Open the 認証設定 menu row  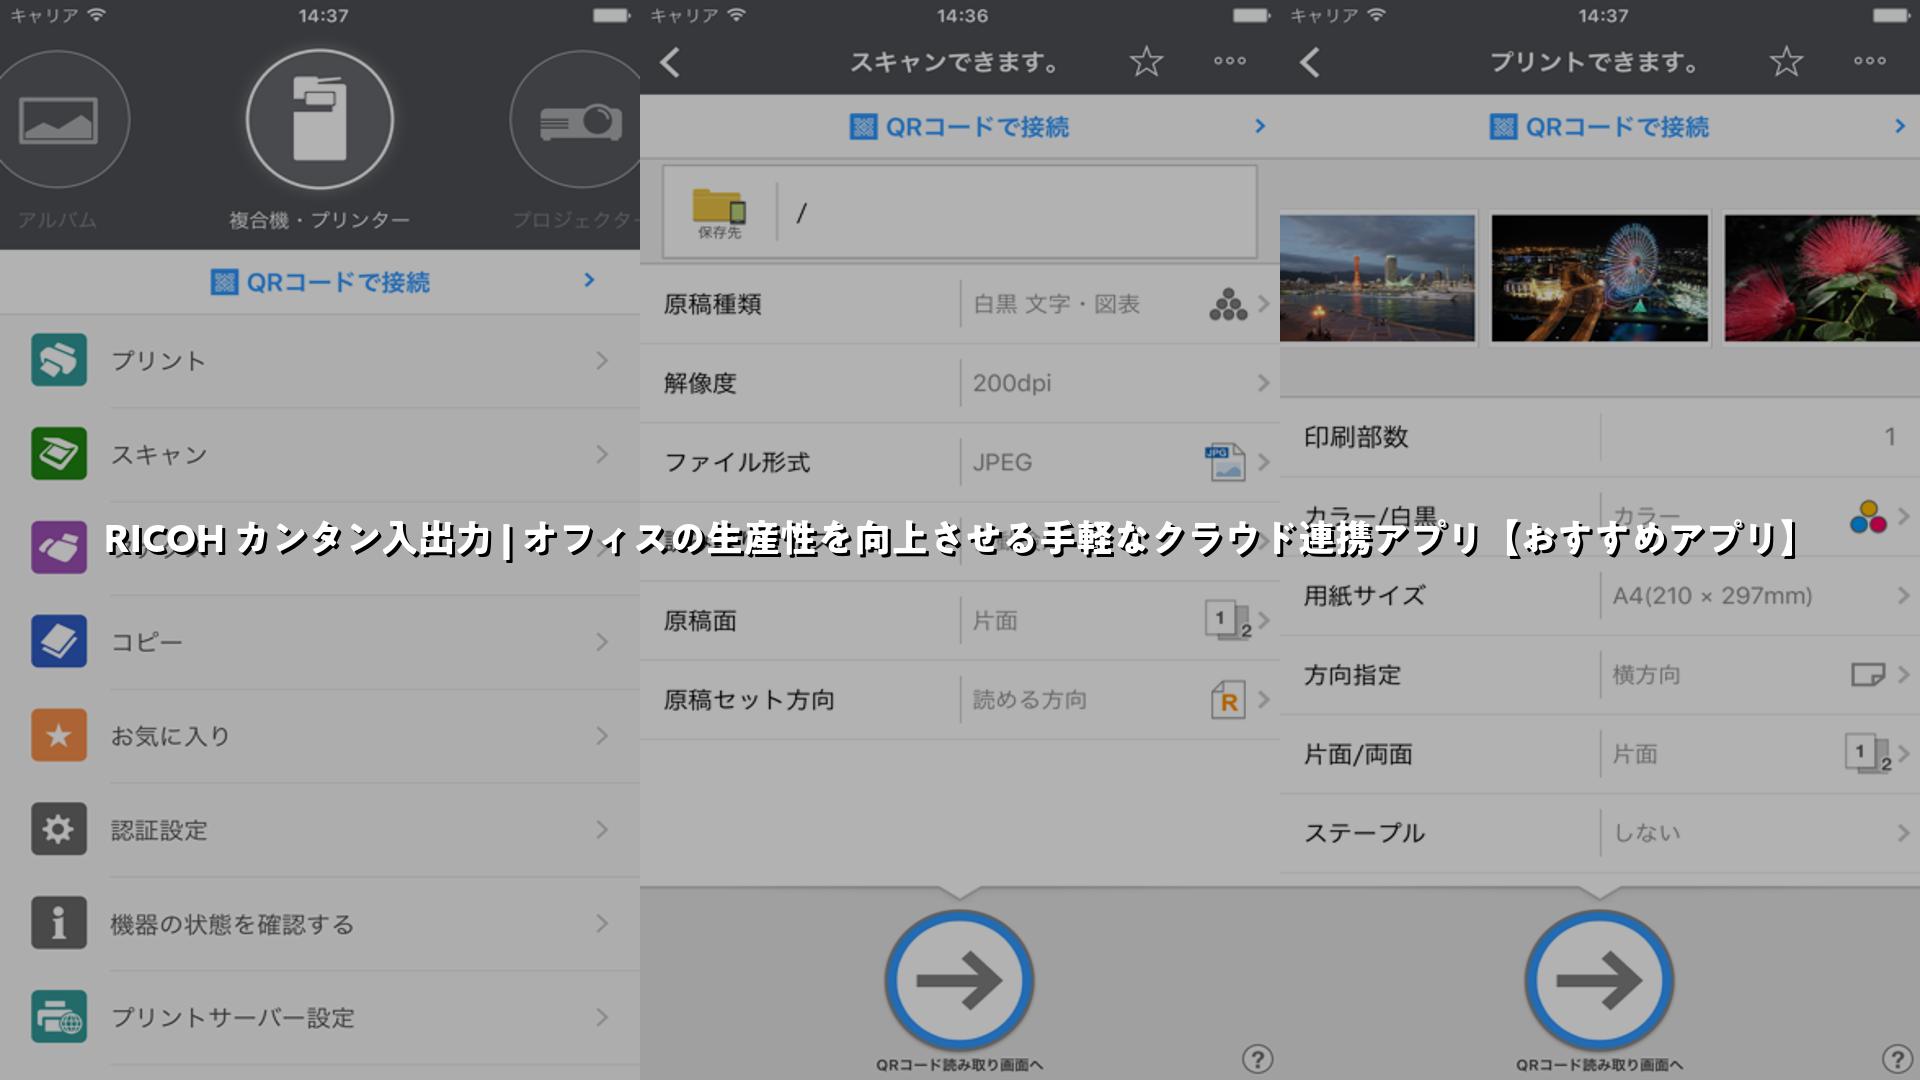(x=320, y=830)
